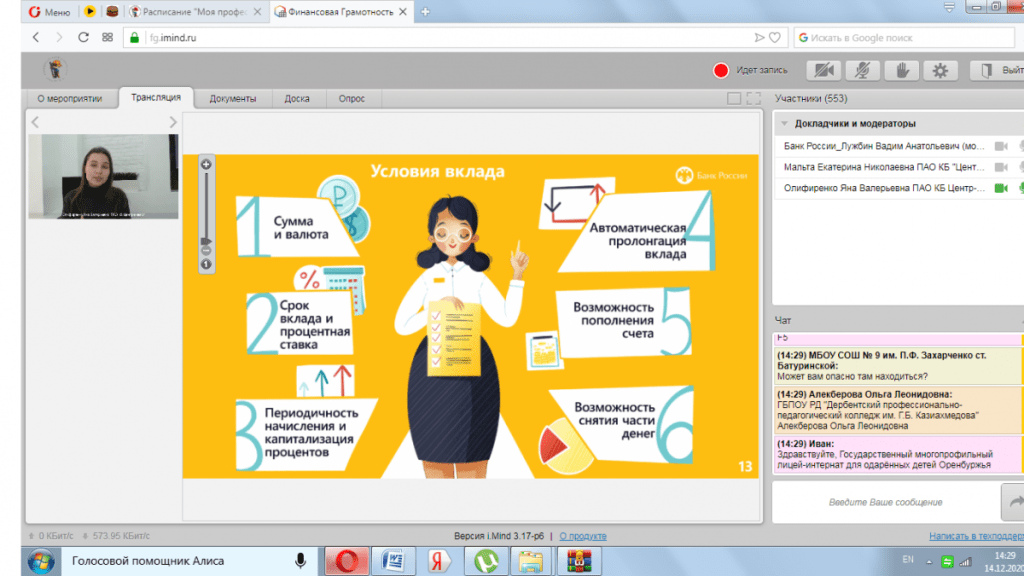Click the green camera icon next to Олифиренко

pos(1001,188)
